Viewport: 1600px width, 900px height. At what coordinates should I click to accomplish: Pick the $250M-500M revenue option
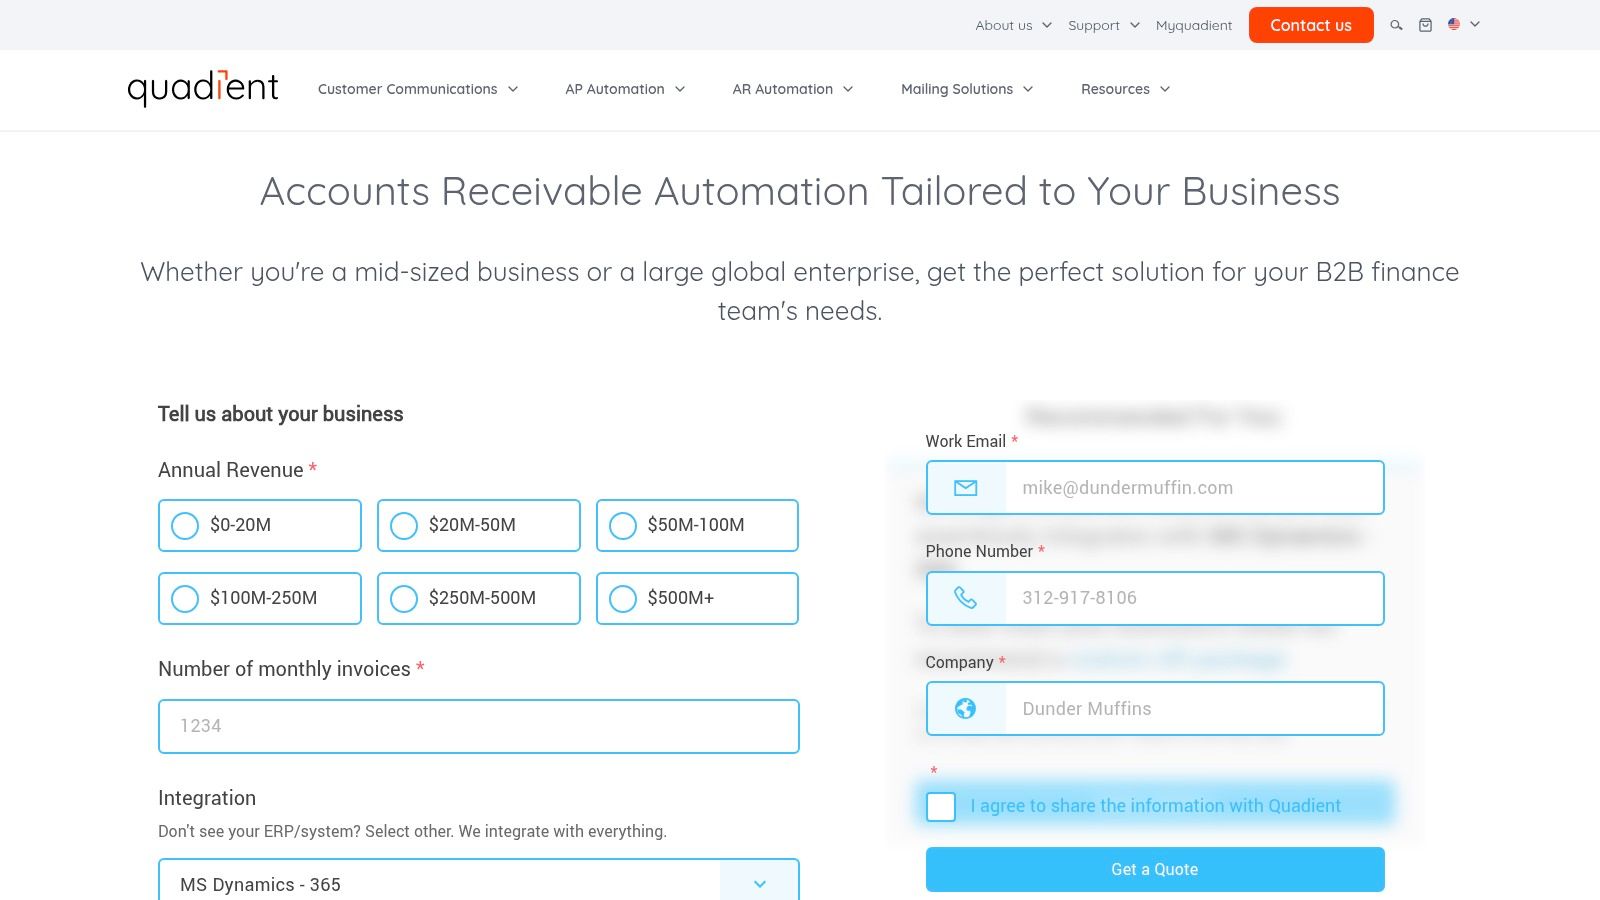pyautogui.click(x=478, y=598)
